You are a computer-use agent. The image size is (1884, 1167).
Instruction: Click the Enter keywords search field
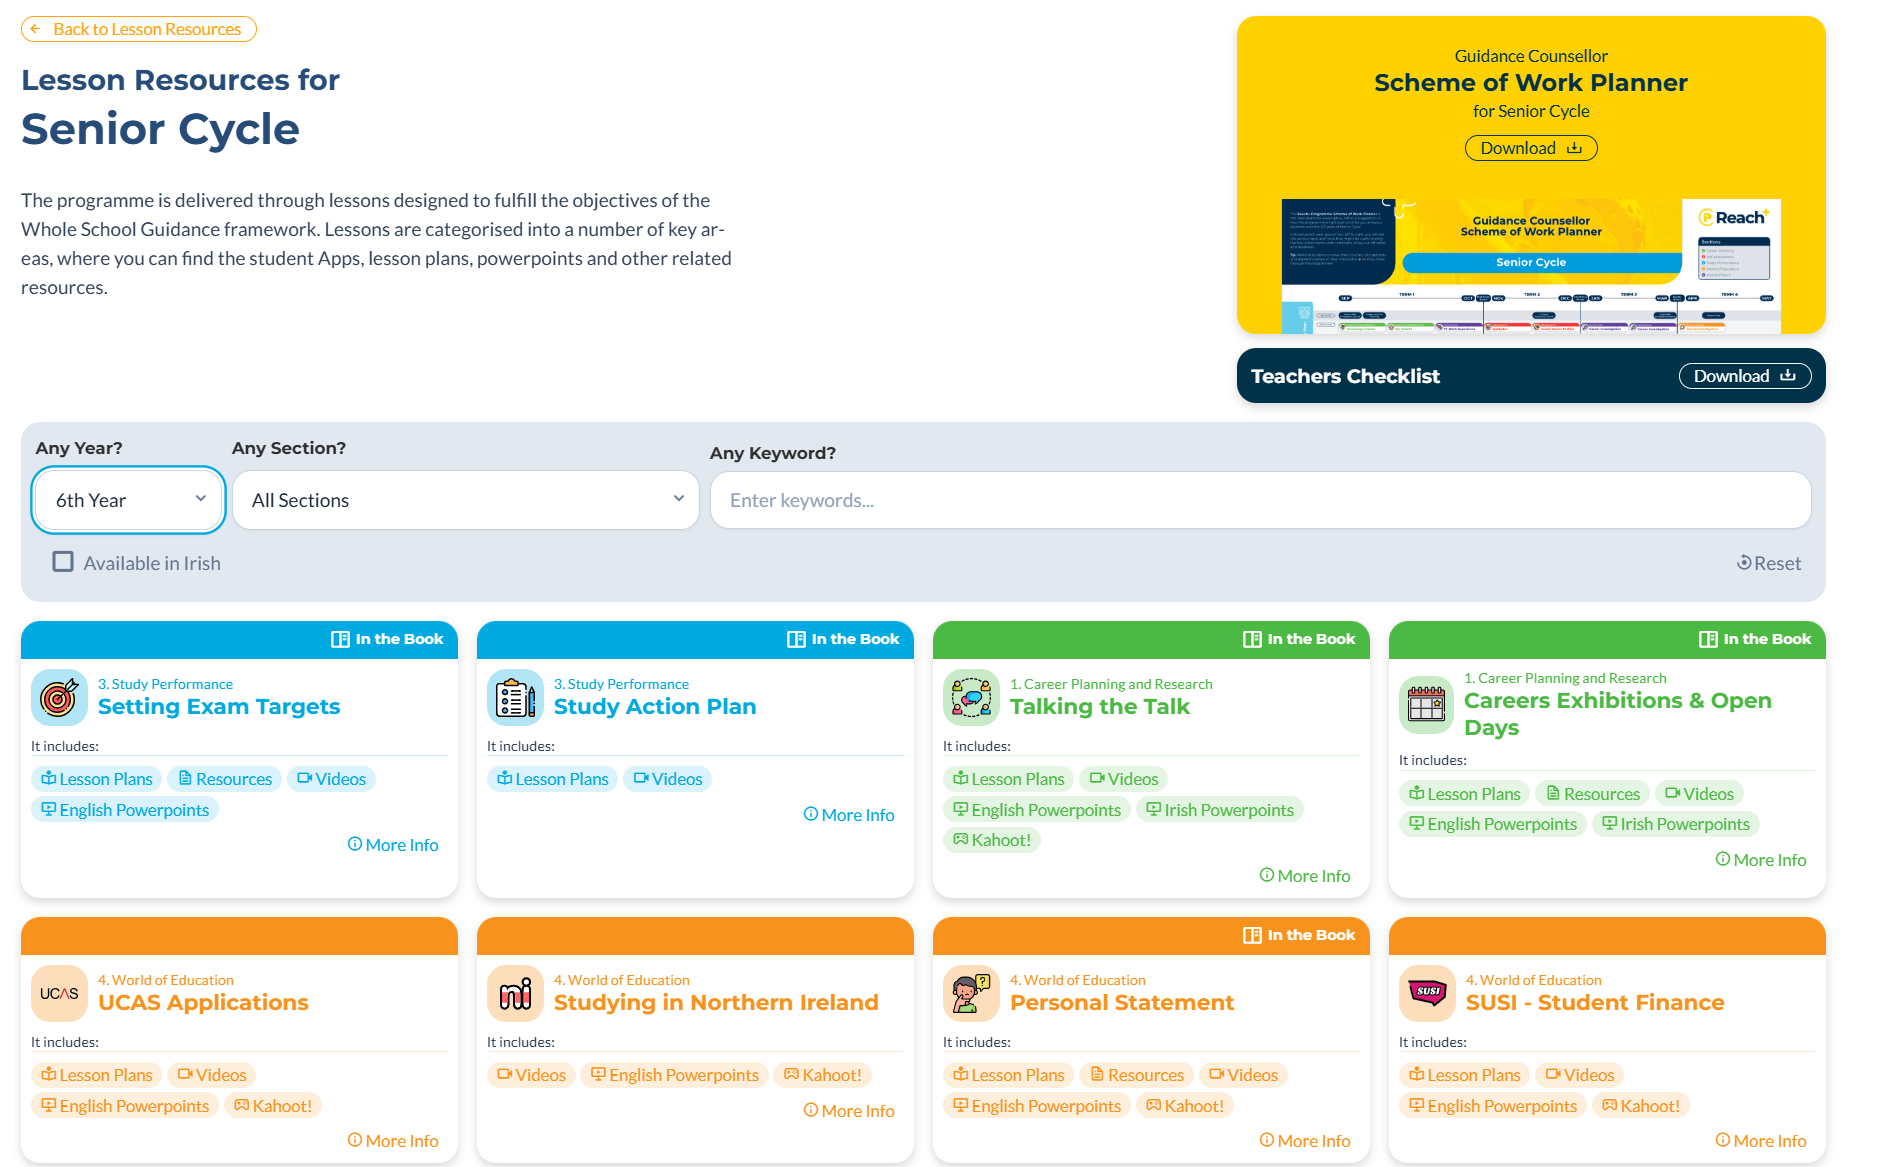pos(1260,500)
